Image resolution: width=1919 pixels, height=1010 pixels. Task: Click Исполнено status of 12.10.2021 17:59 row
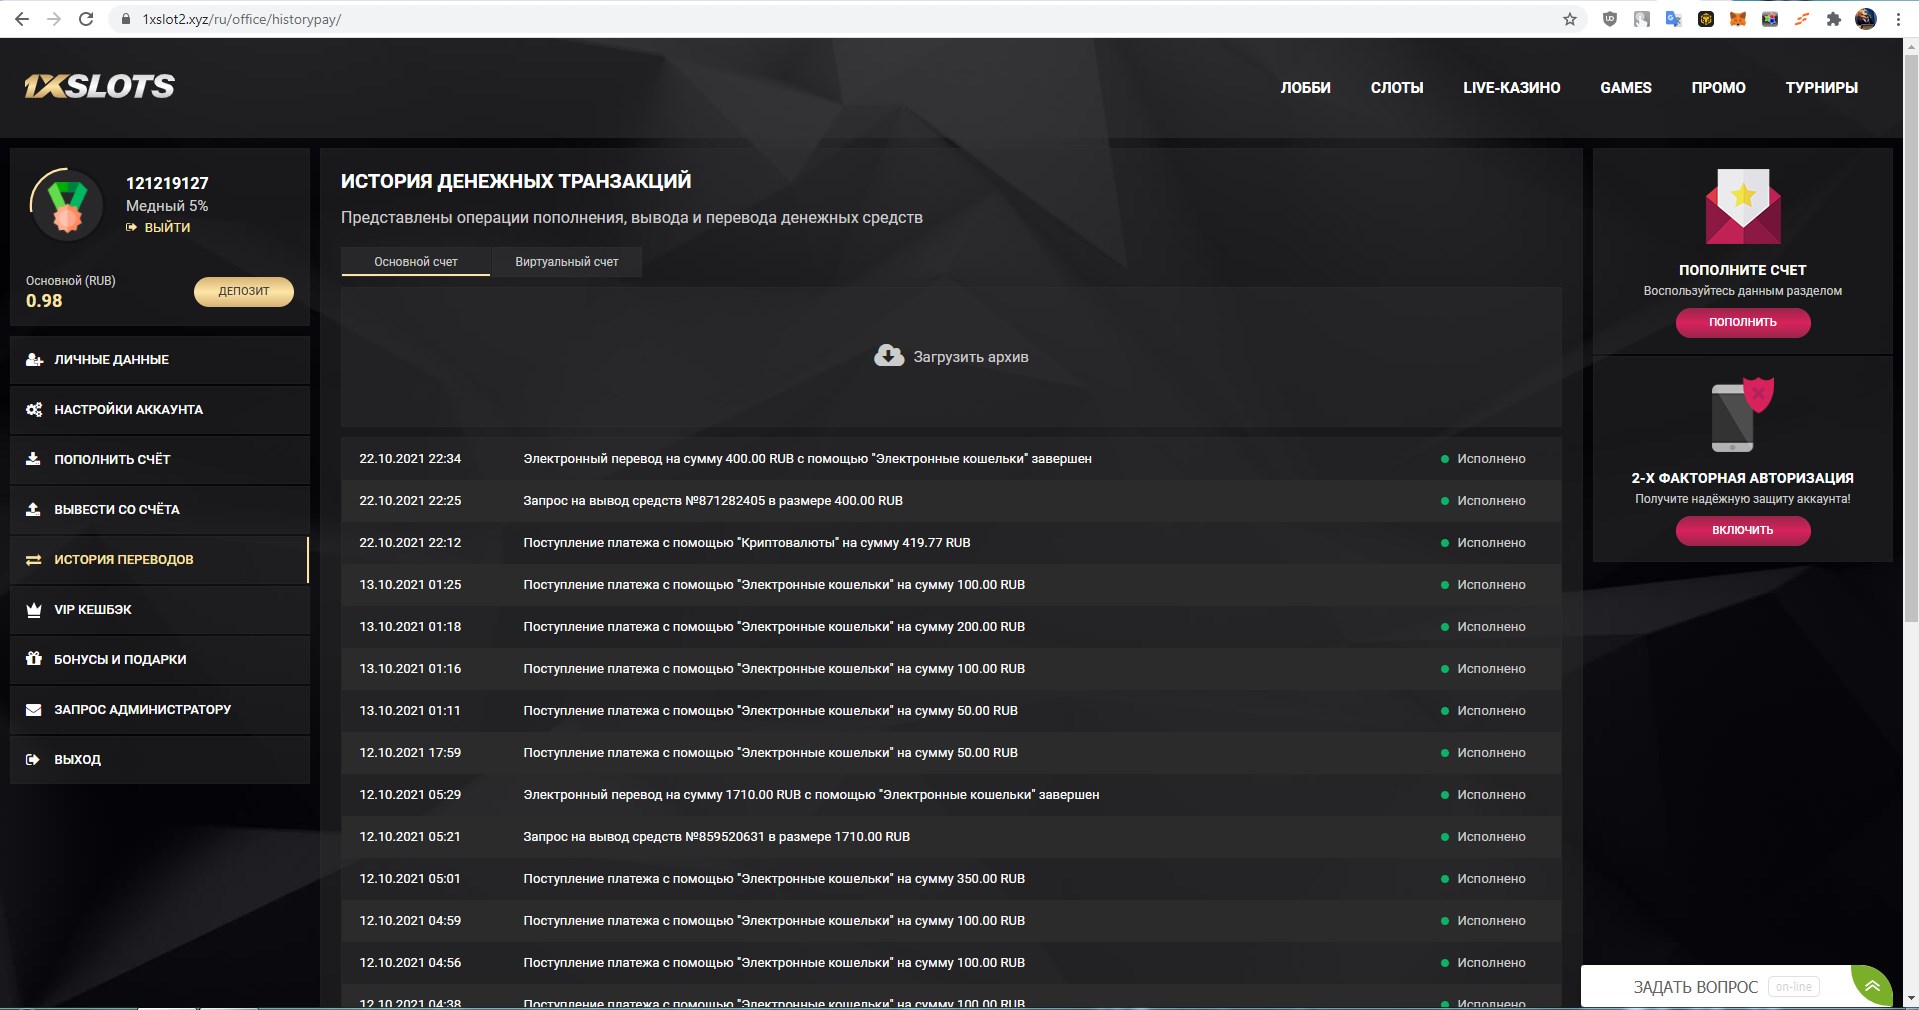1491,753
